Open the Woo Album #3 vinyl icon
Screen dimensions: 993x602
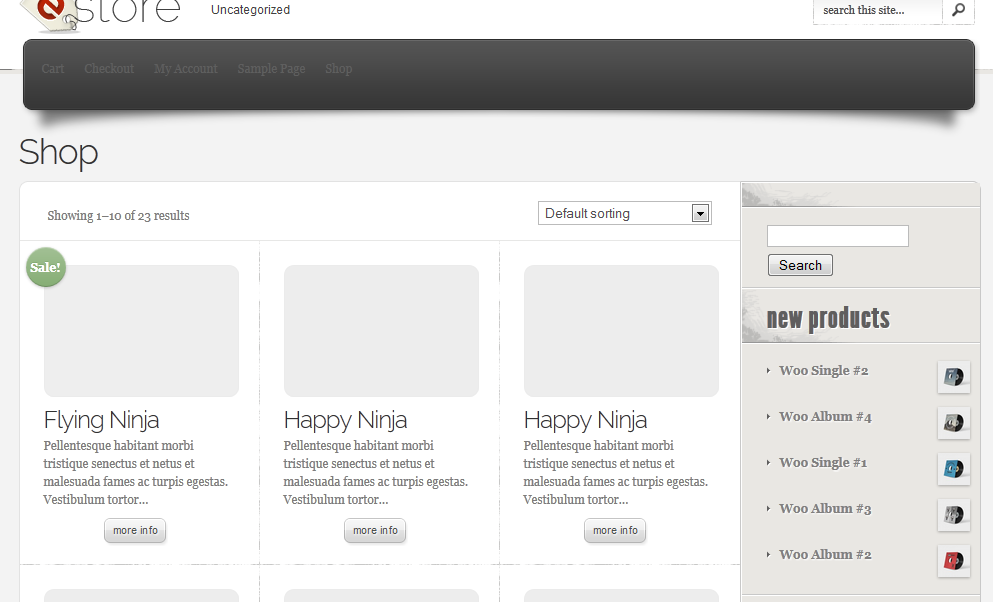953,515
